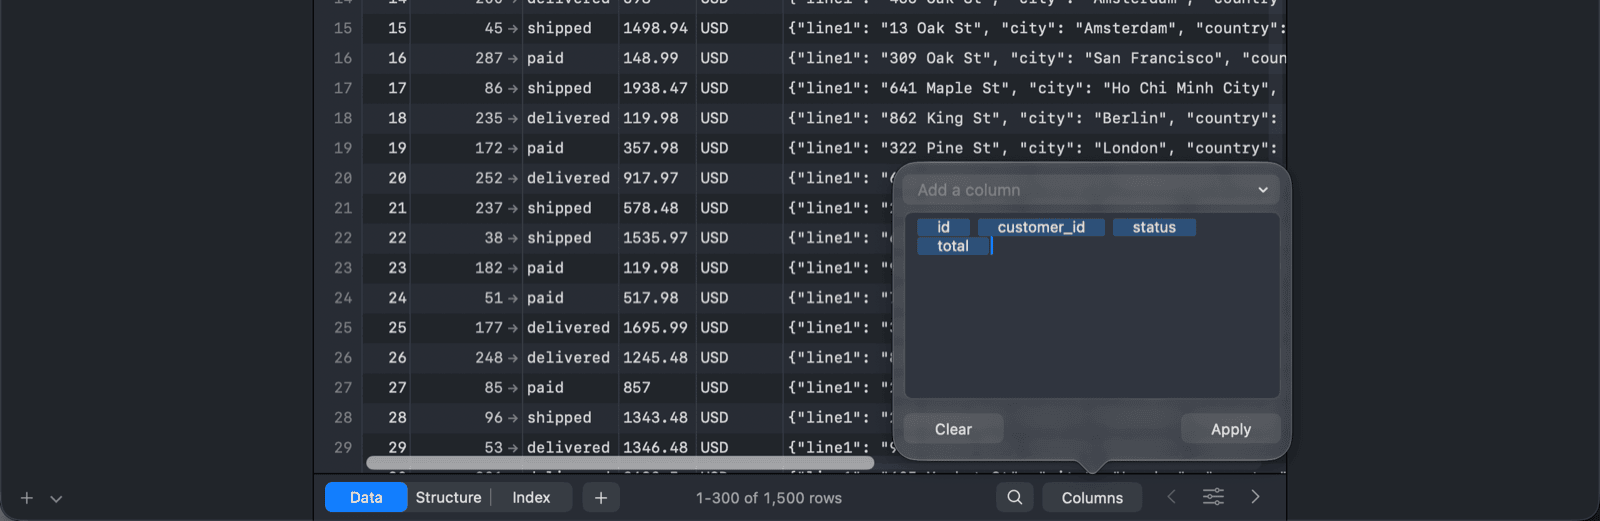Go to previous page arrow
This screenshot has height=521, width=1600.
click(1171, 497)
